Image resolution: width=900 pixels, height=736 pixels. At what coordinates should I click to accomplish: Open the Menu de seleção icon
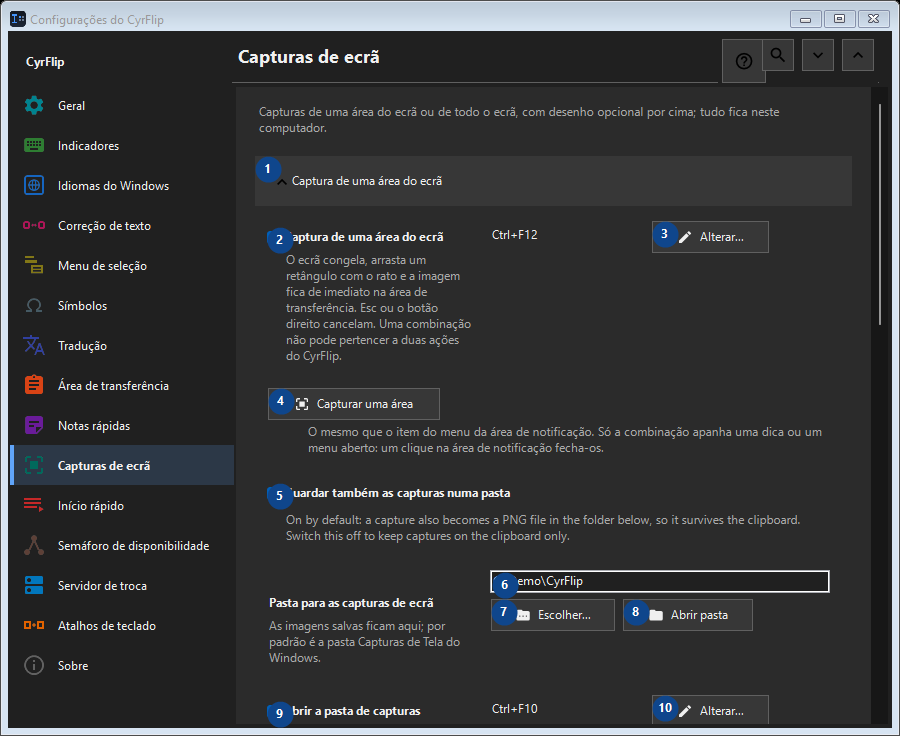(x=34, y=265)
